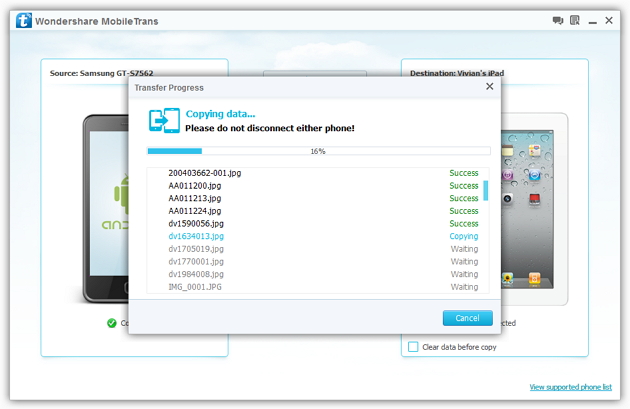Select file AA011224.jpg
This screenshot has height=409, width=630.
click(194, 211)
